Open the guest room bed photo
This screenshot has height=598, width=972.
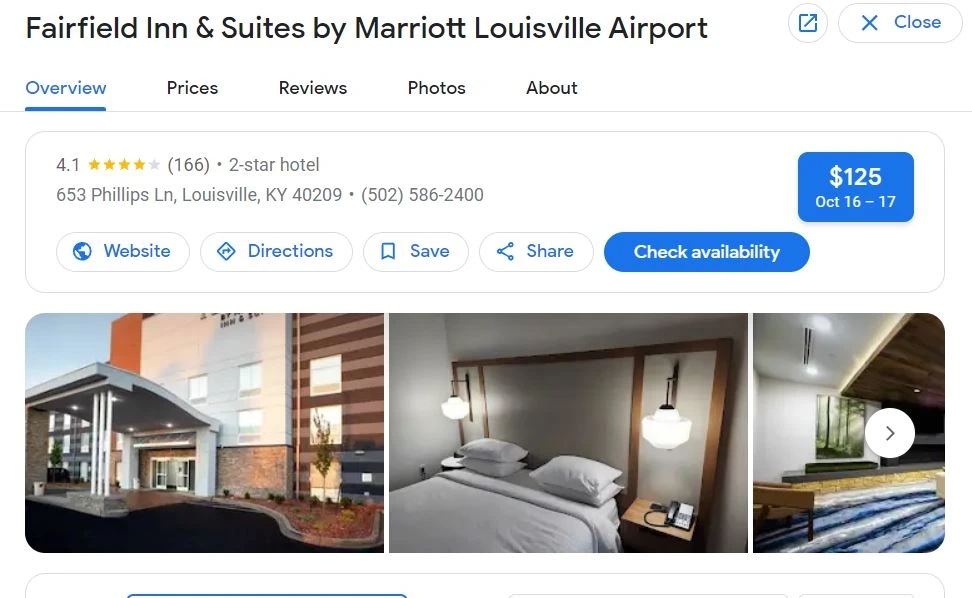568,433
